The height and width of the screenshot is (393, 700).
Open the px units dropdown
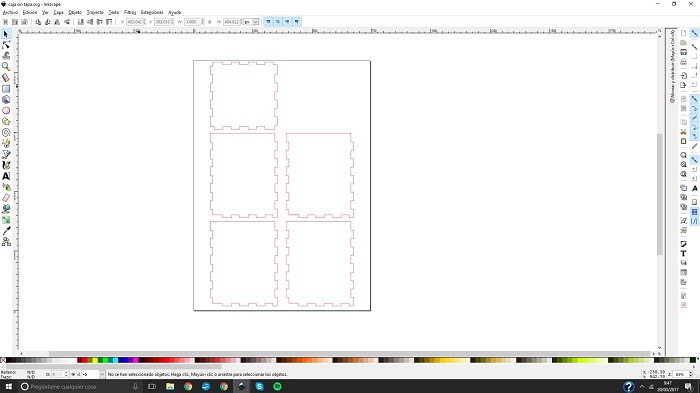click(x=255, y=21)
